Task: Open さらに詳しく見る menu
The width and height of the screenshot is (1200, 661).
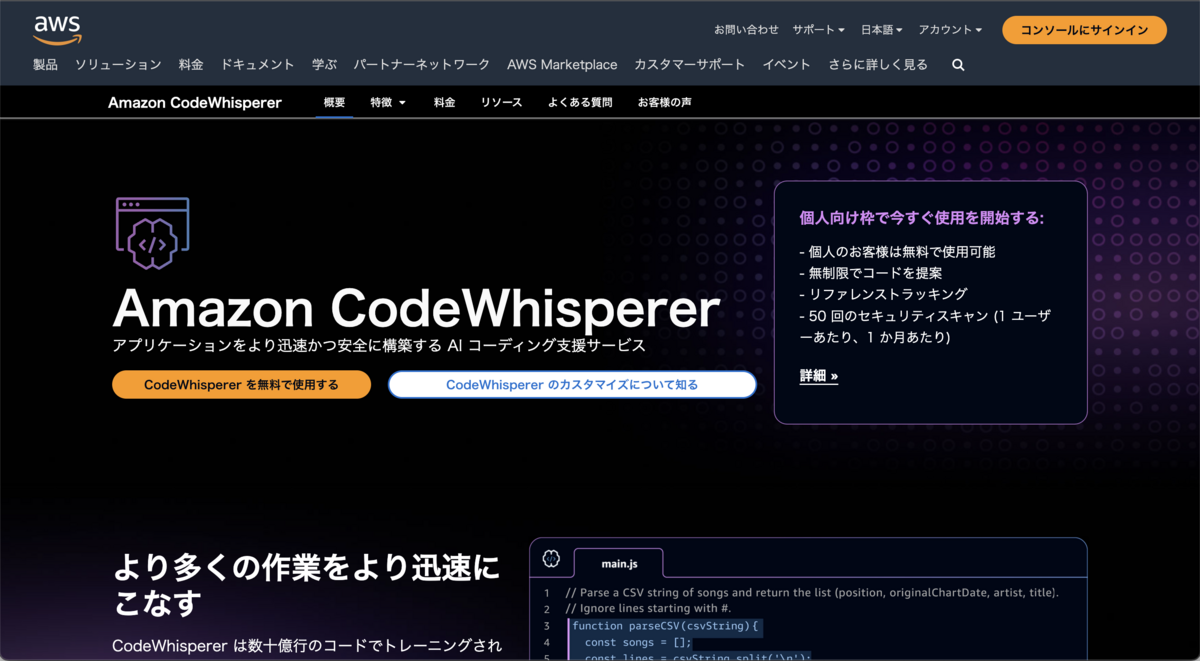Action: (x=878, y=64)
